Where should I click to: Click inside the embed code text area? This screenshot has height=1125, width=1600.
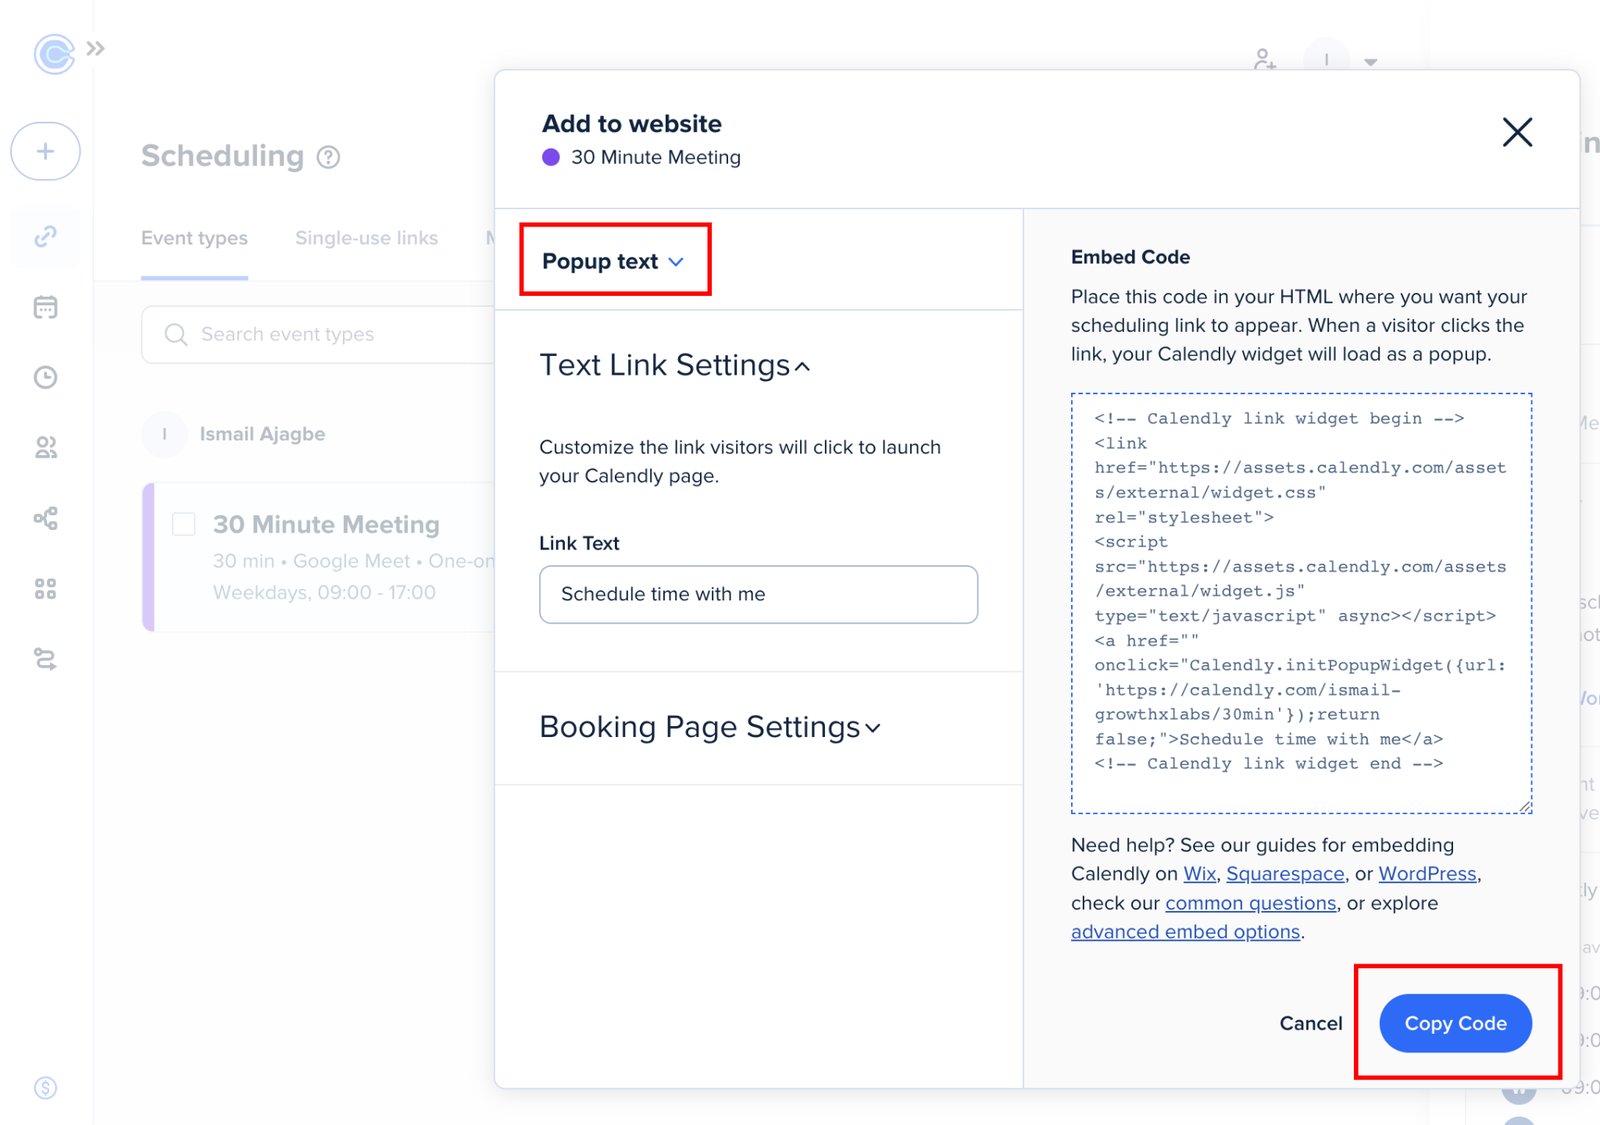tap(1301, 603)
